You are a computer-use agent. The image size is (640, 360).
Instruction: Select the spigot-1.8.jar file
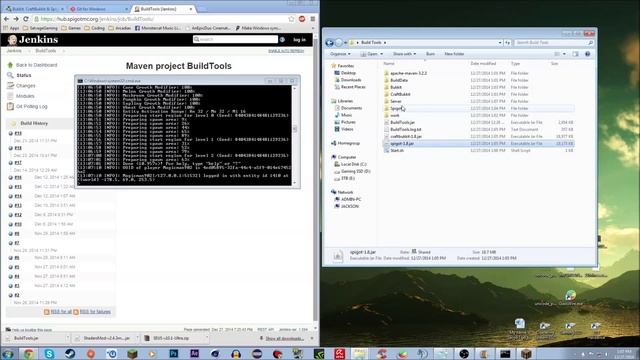[x=478, y=143]
